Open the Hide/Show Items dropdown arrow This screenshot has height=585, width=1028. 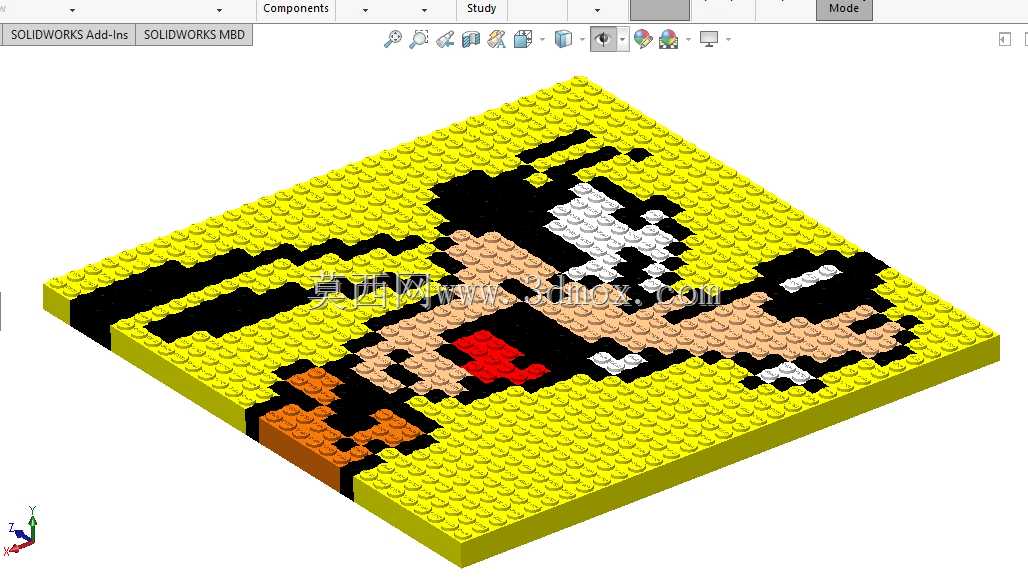point(623,39)
